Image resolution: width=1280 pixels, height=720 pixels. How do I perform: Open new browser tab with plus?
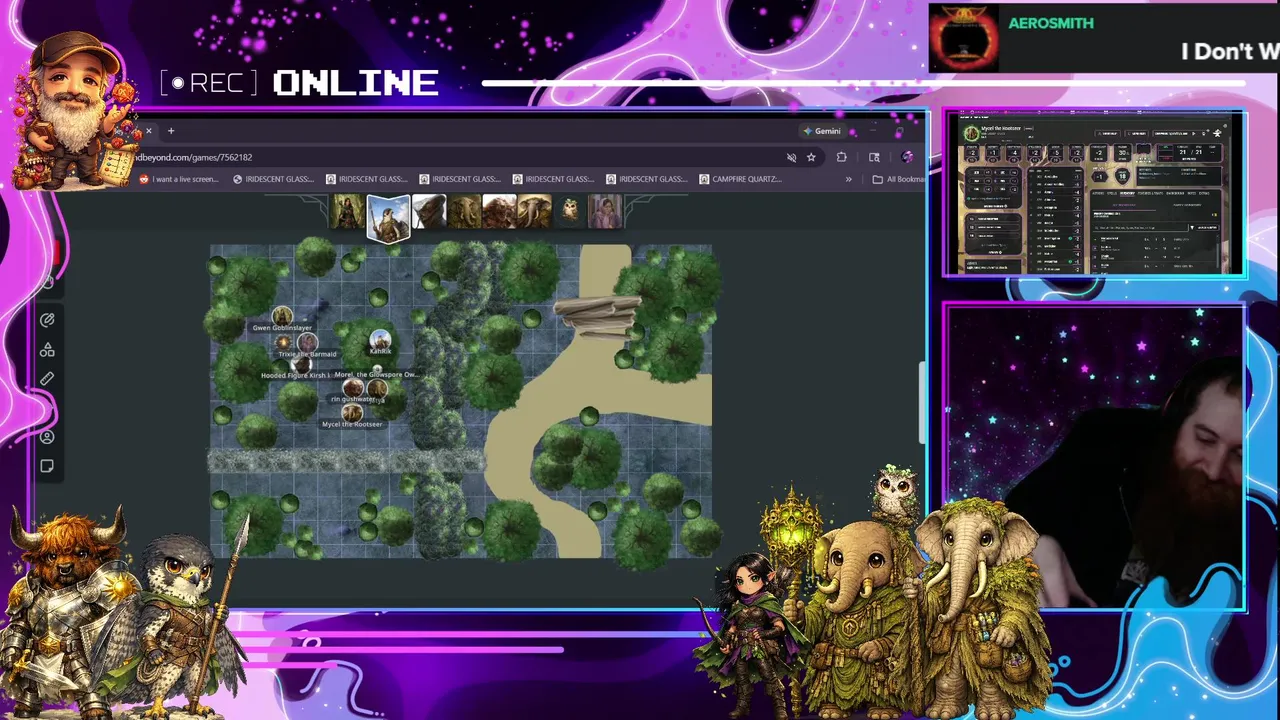coord(171,131)
